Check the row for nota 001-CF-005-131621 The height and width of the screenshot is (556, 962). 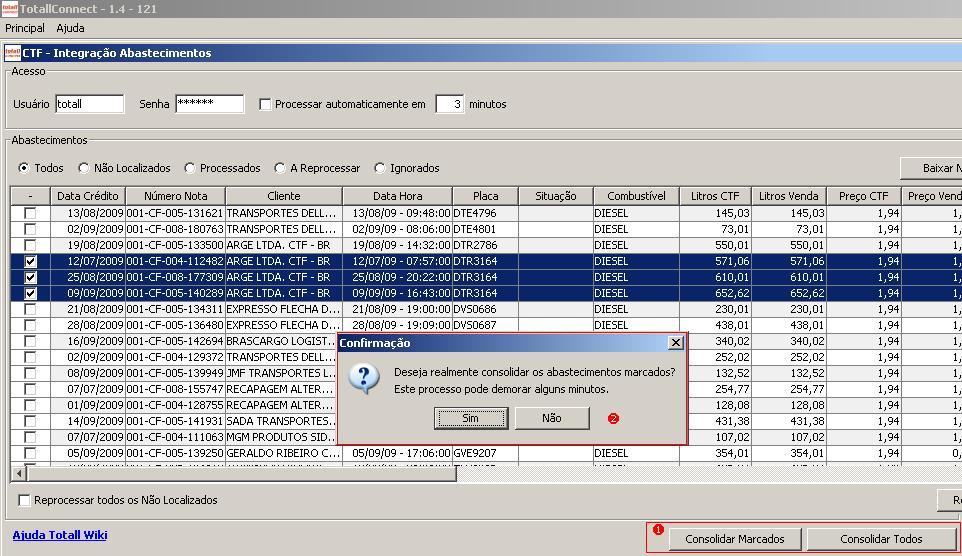coord(30,213)
